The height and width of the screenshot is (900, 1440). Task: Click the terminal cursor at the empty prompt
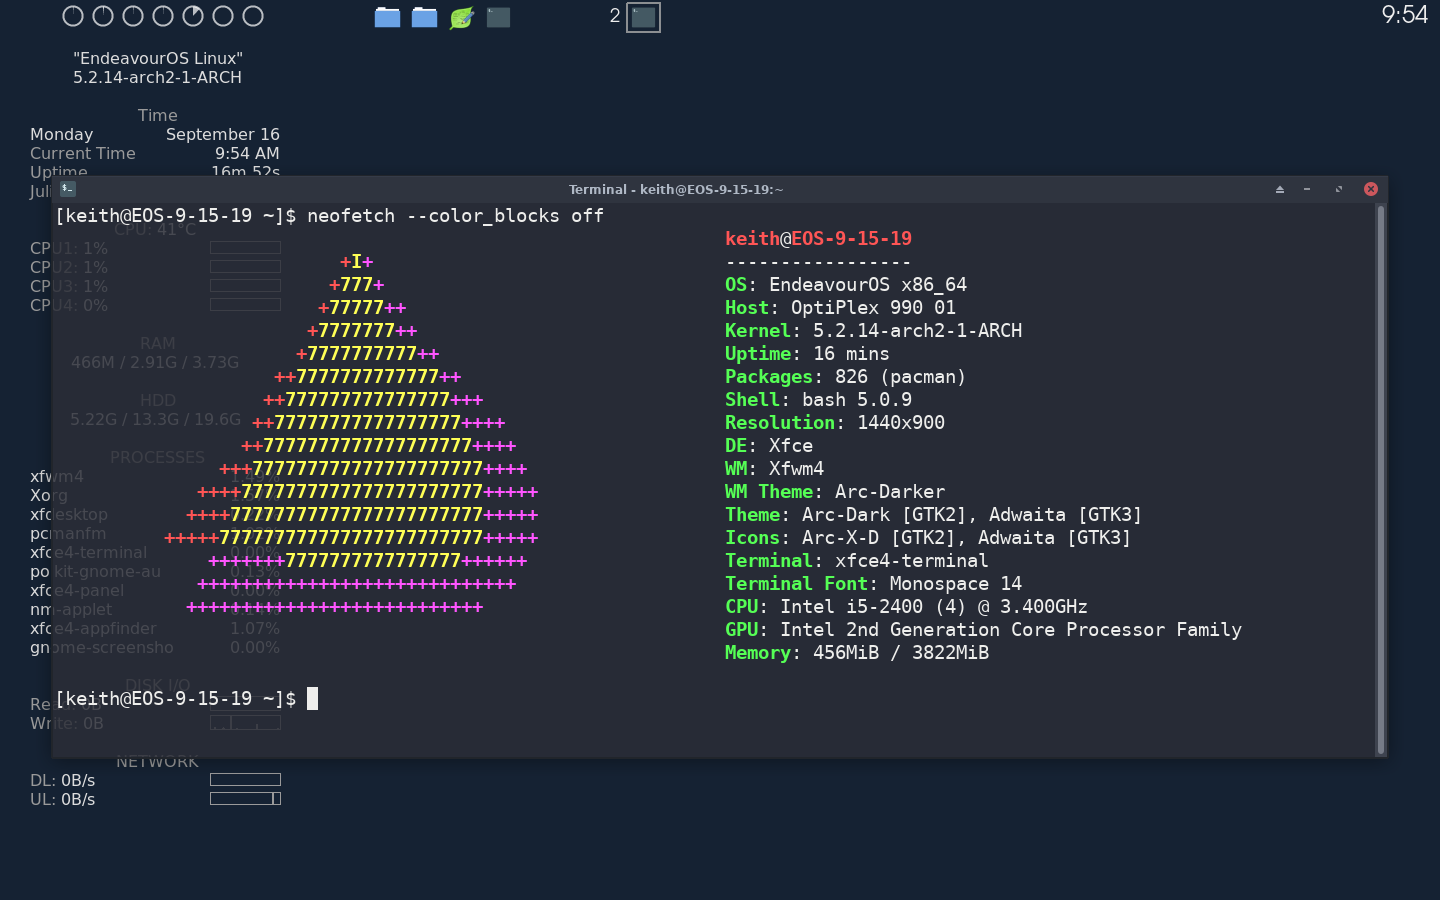[312, 698]
